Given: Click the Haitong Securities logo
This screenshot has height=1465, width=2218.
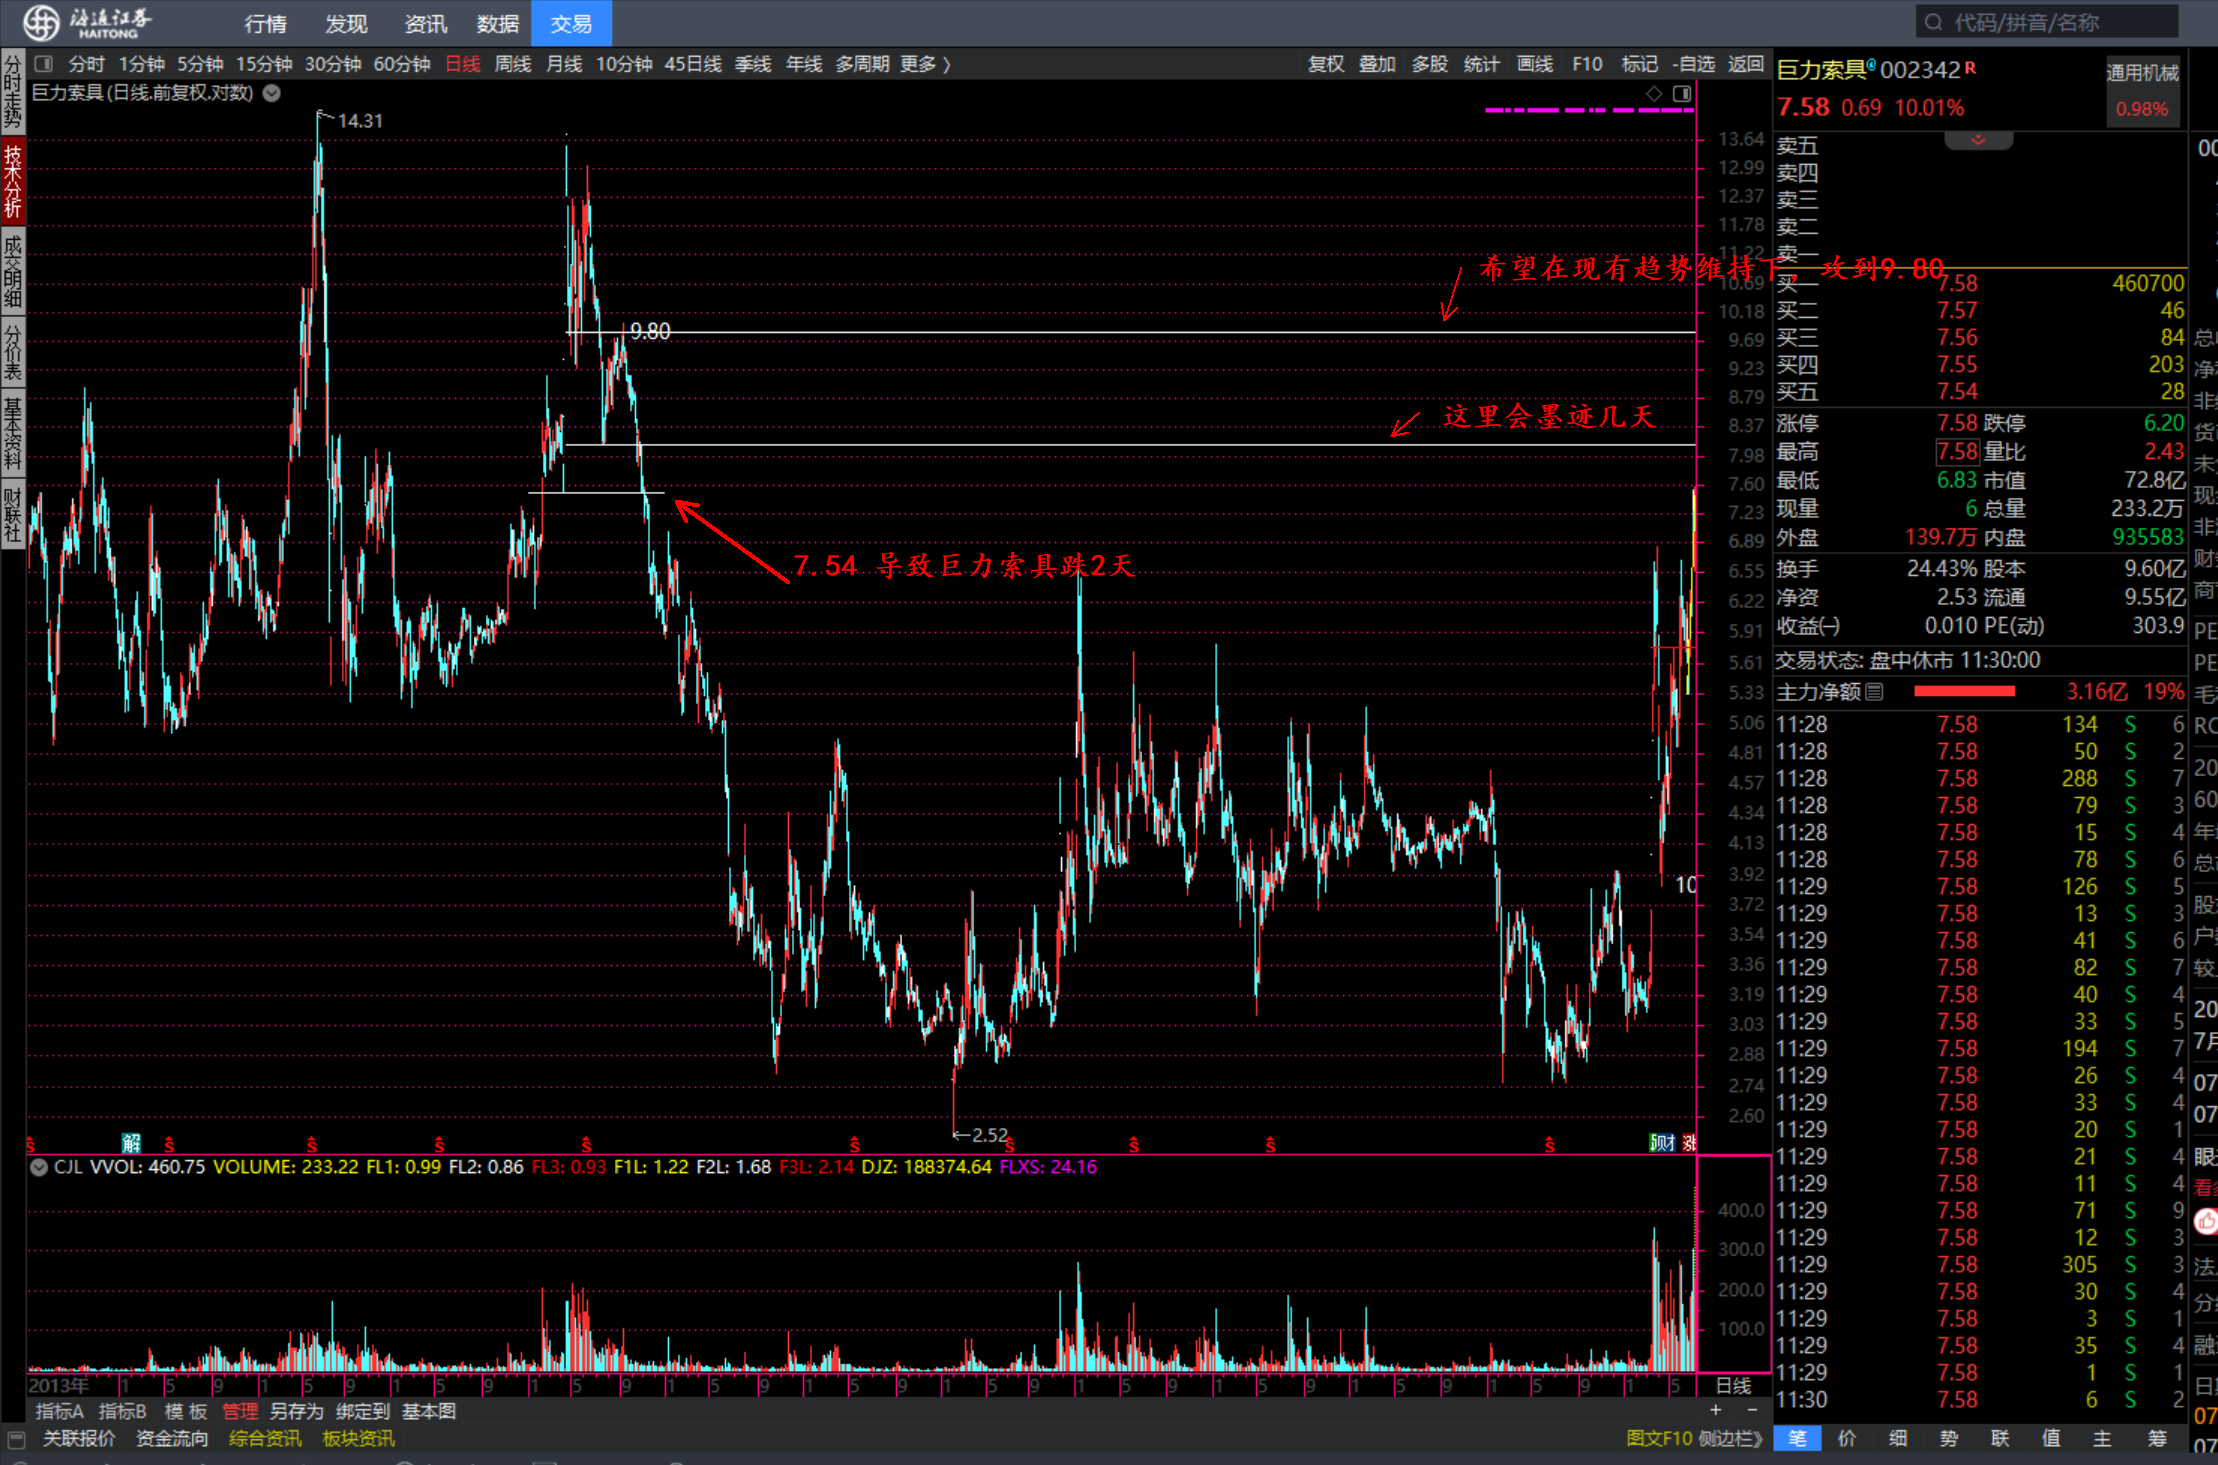Looking at the screenshot, I should coord(87,22).
